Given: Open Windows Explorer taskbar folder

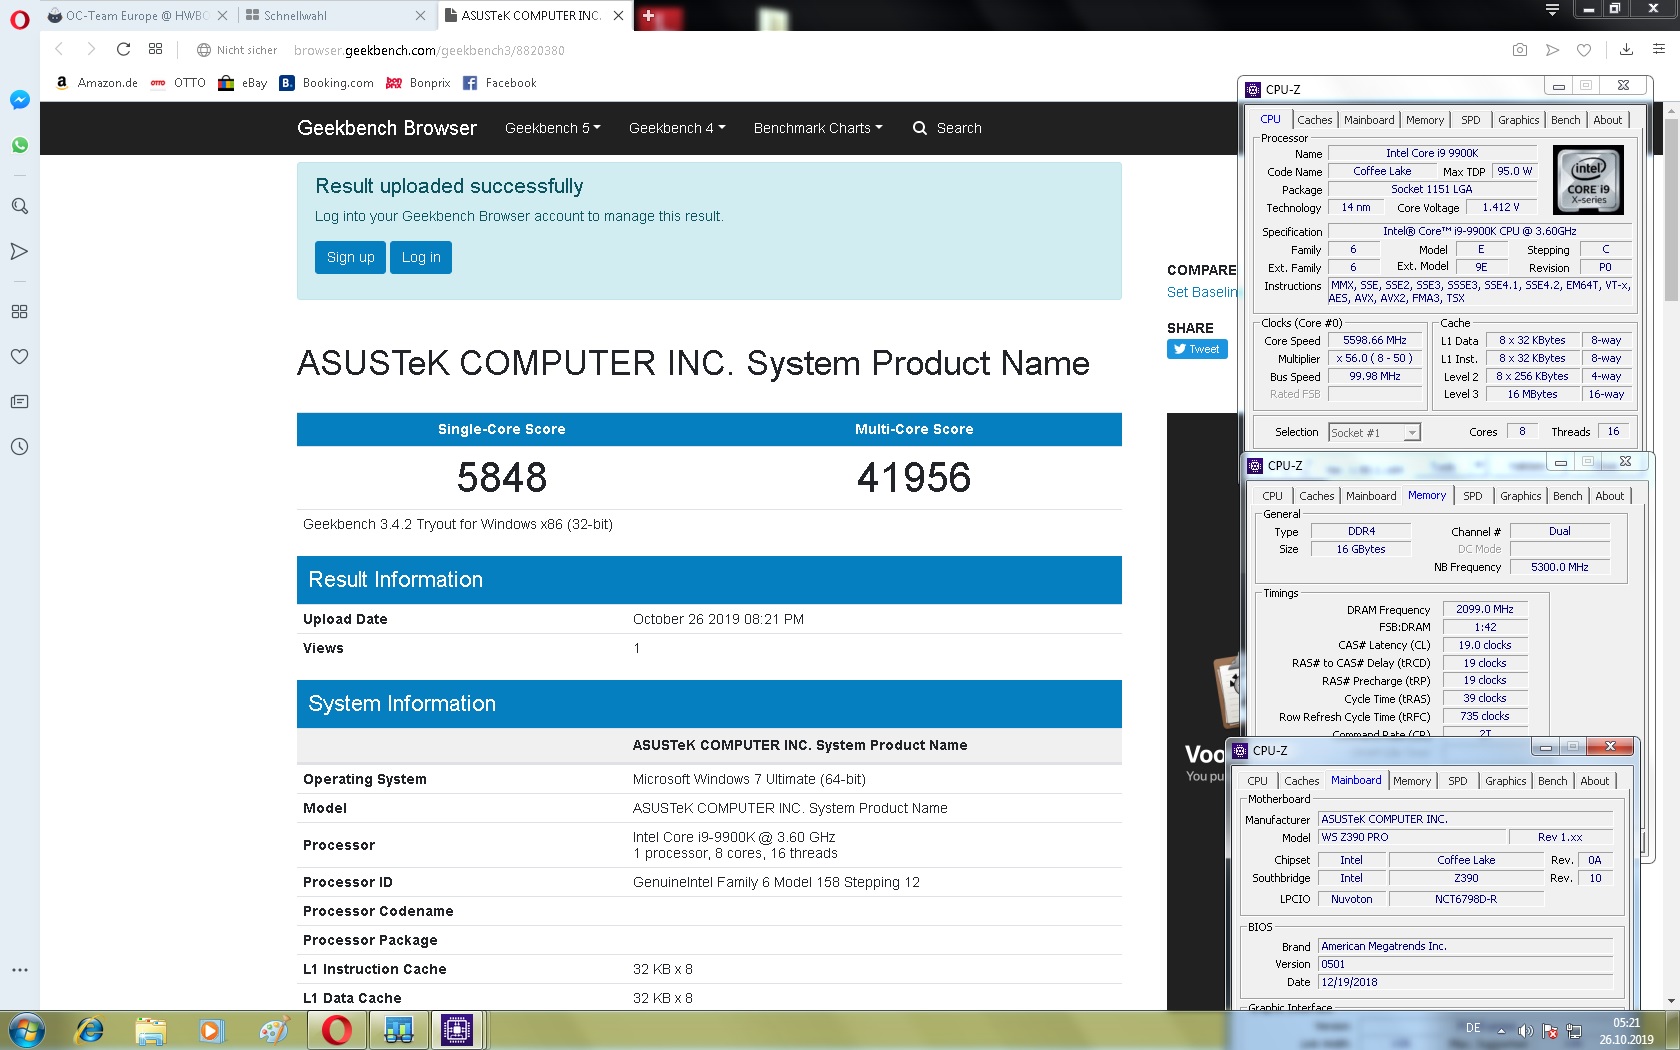Looking at the screenshot, I should (x=151, y=1030).
